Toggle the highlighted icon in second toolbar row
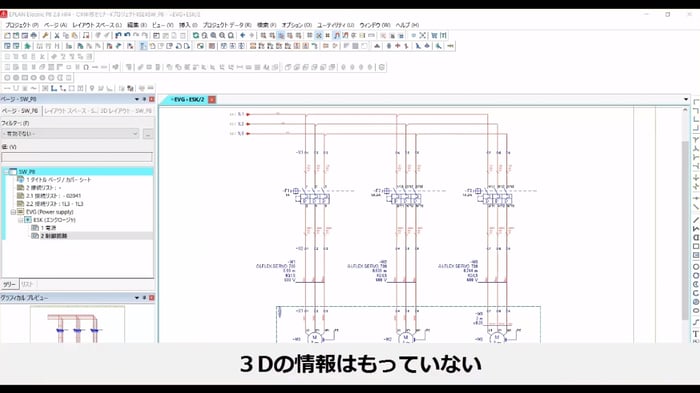700x393 pixels. click(x=142, y=46)
